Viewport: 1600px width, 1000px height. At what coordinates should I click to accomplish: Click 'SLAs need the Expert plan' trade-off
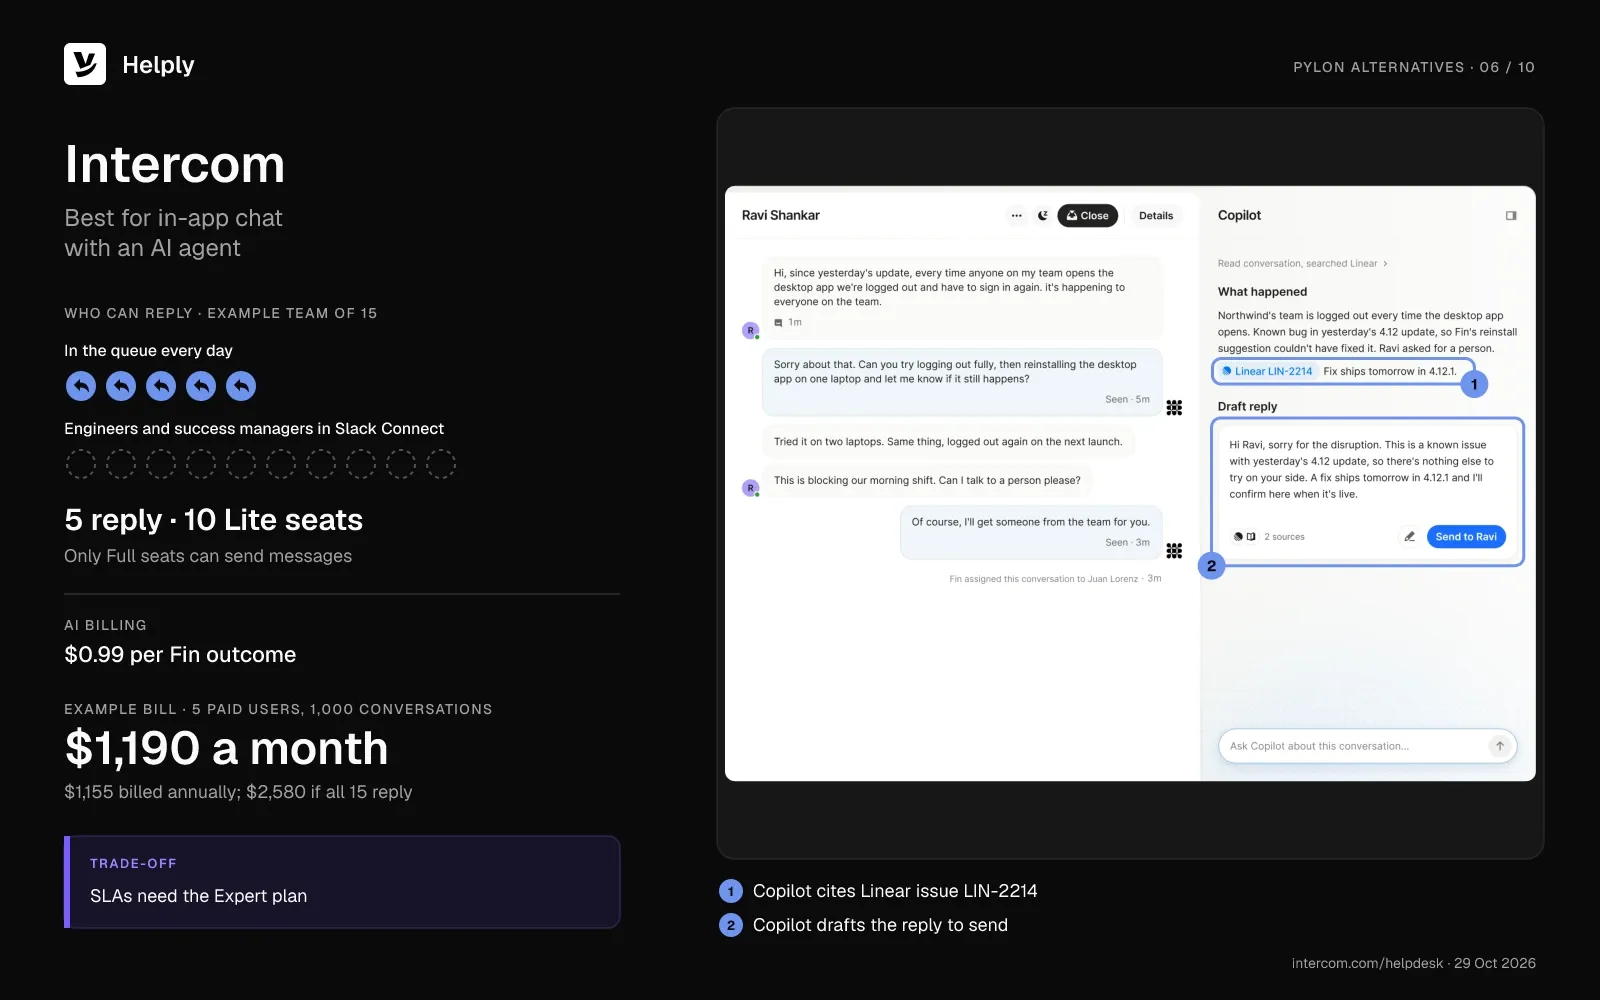pos(198,896)
